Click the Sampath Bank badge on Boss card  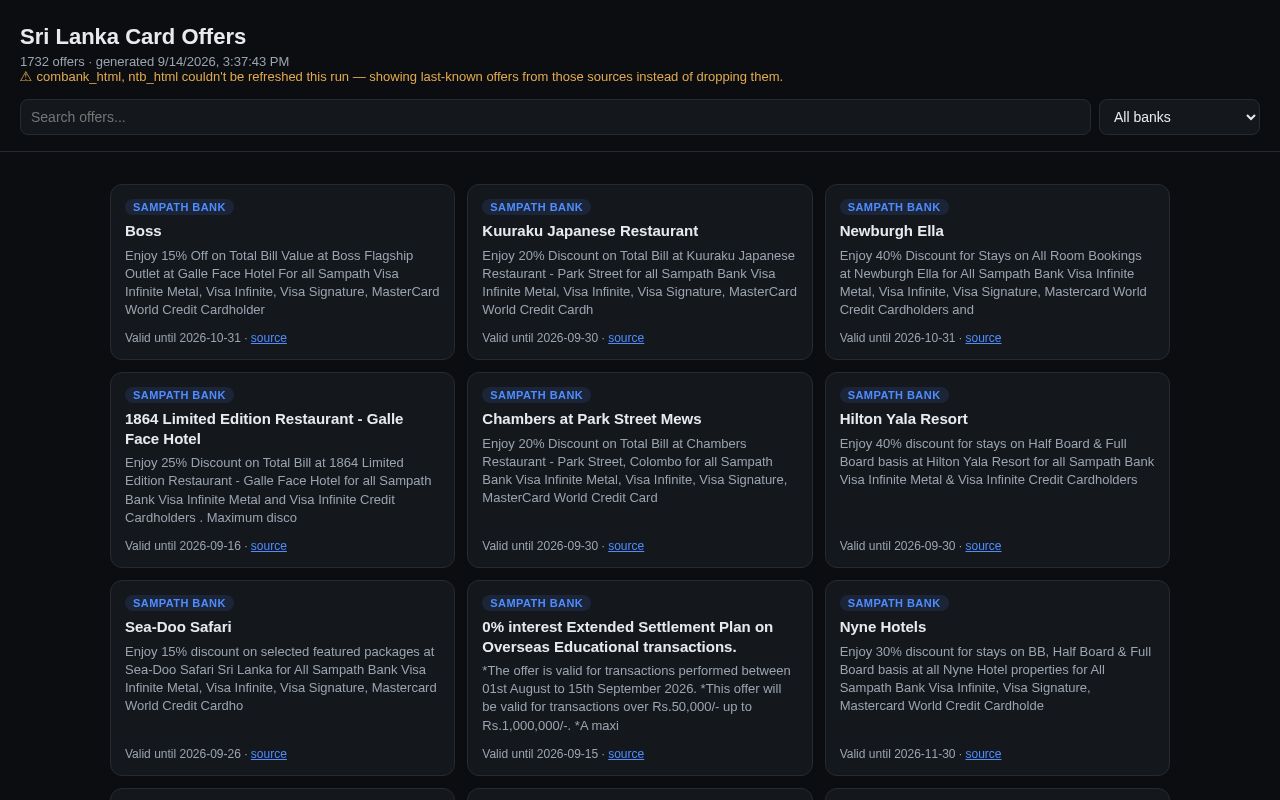point(179,207)
